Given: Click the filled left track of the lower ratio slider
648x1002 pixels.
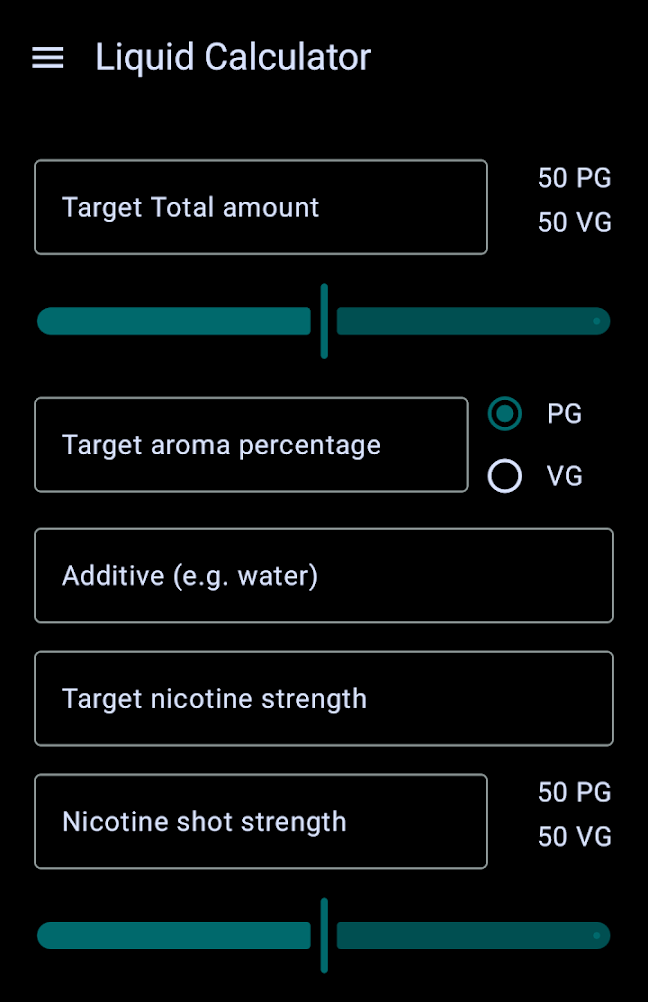Looking at the screenshot, I should point(173,935).
